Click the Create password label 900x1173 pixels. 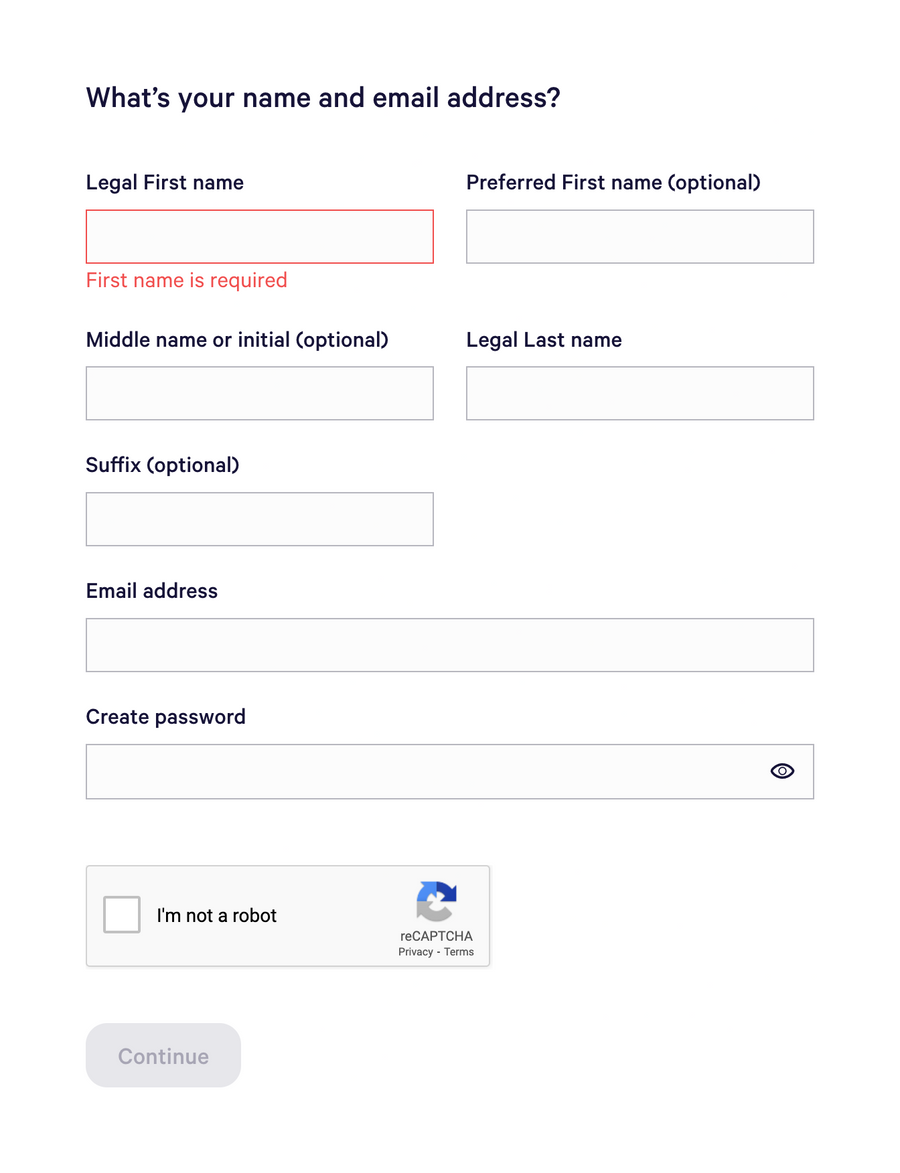pyautogui.click(x=165, y=717)
